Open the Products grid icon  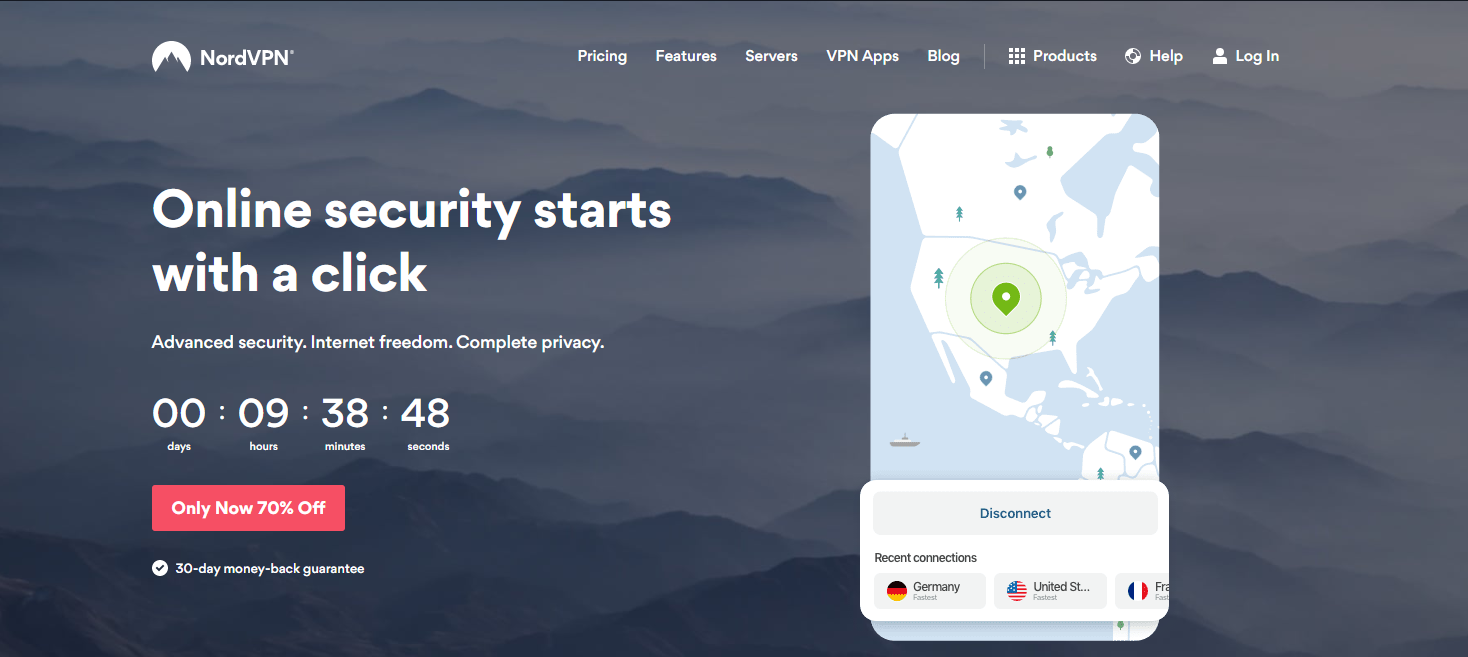[x=1016, y=55]
